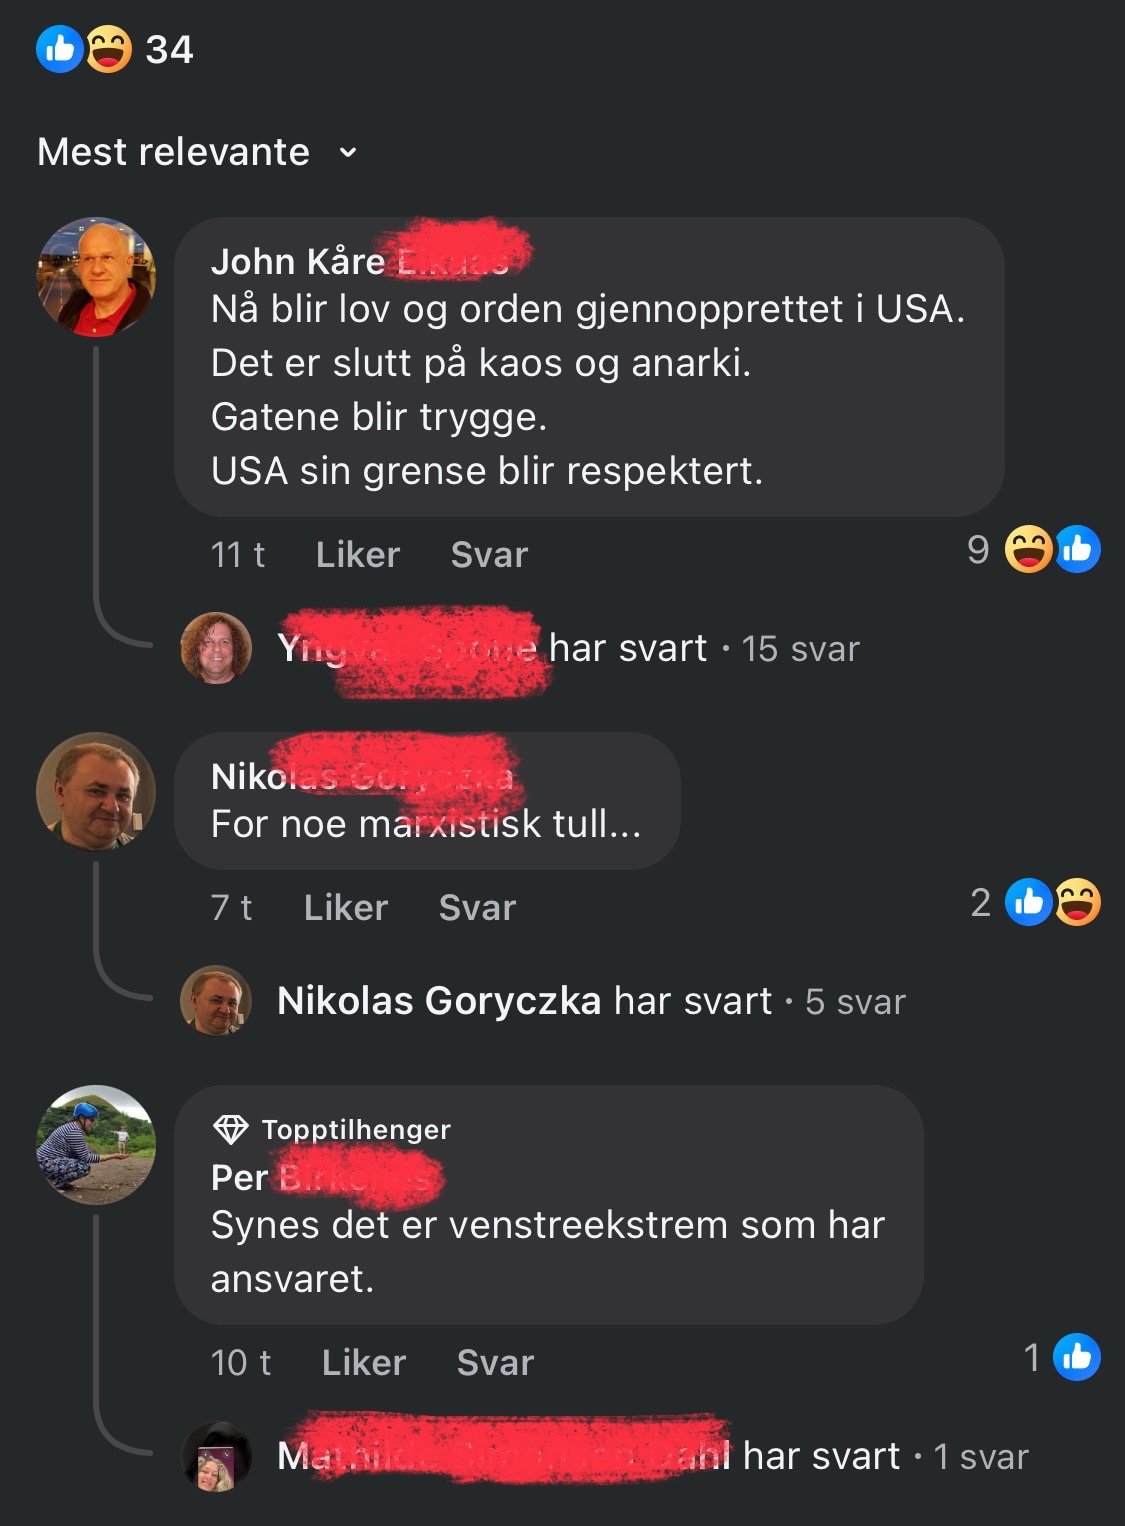The height and width of the screenshot is (1526, 1125).
Task: Like John Kåre's comment
Action: pos(357,554)
